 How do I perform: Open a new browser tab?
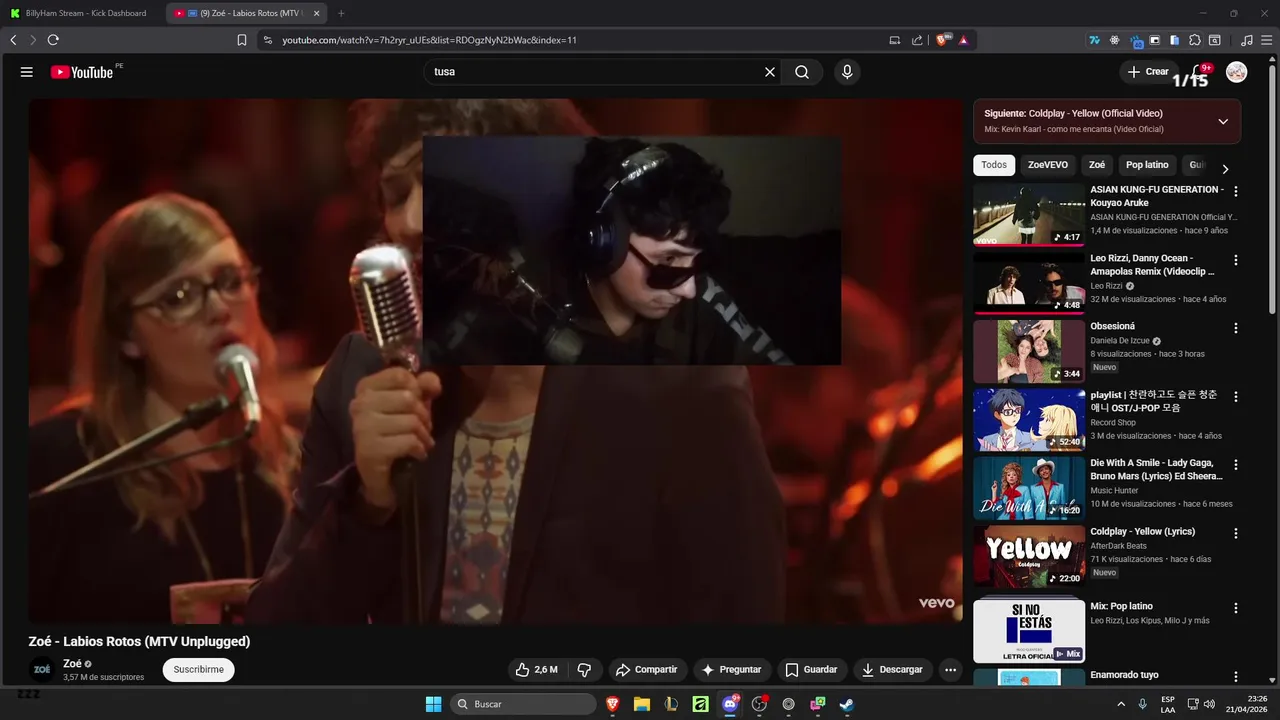click(341, 13)
